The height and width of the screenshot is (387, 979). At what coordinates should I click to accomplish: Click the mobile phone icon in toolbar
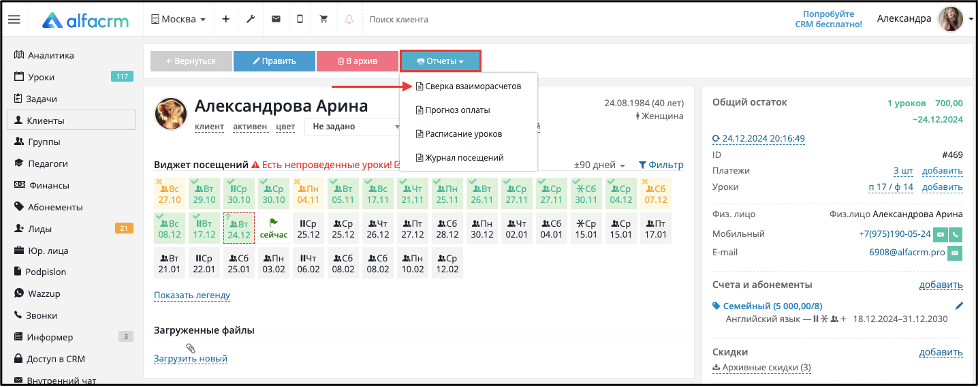pos(300,19)
